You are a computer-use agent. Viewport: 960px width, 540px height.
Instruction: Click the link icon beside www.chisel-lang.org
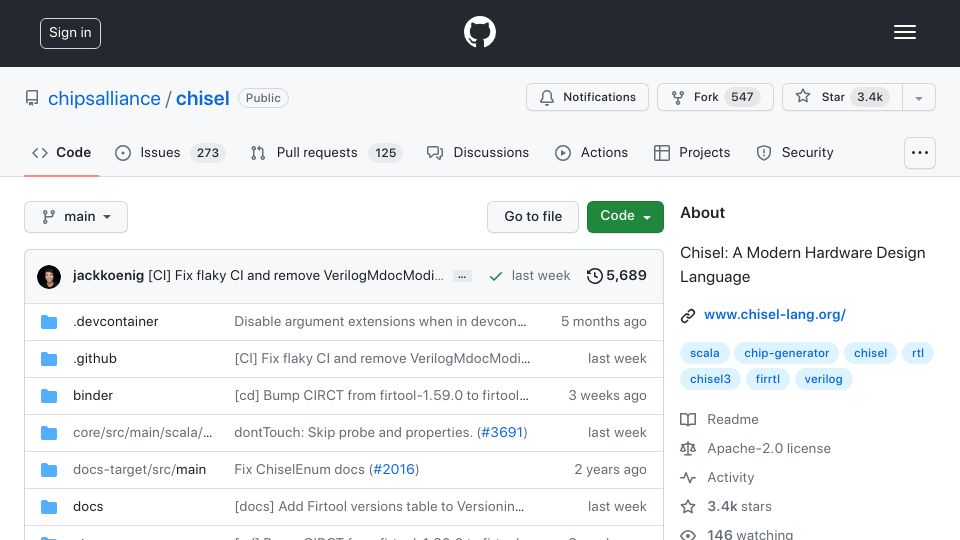point(688,315)
